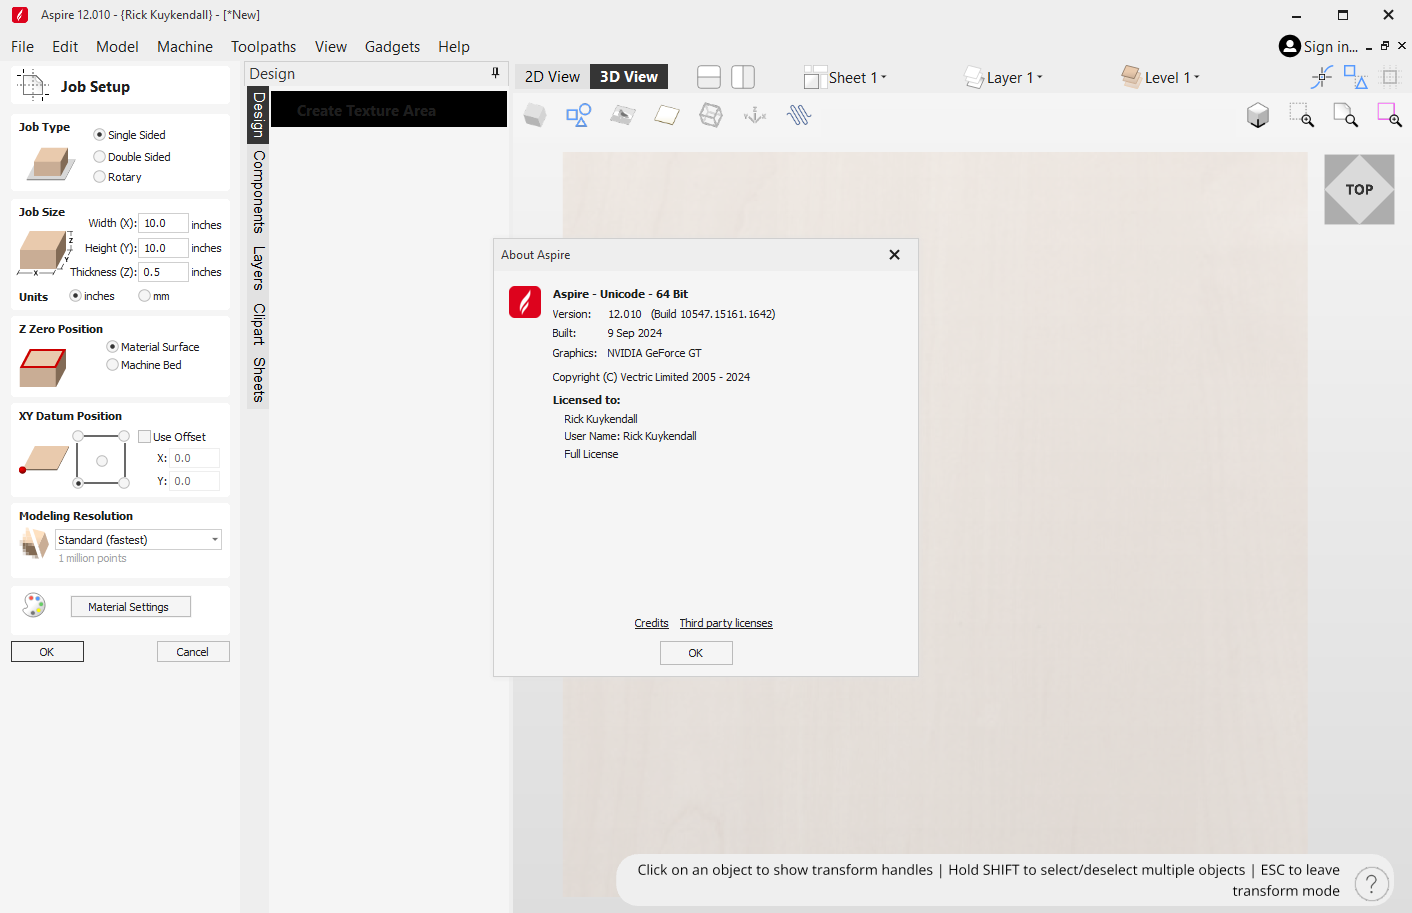Click the greyed dashed square grid icon
Image resolution: width=1412 pixels, height=913 pixels.
pyautogui.click(x=1390, y=77)
